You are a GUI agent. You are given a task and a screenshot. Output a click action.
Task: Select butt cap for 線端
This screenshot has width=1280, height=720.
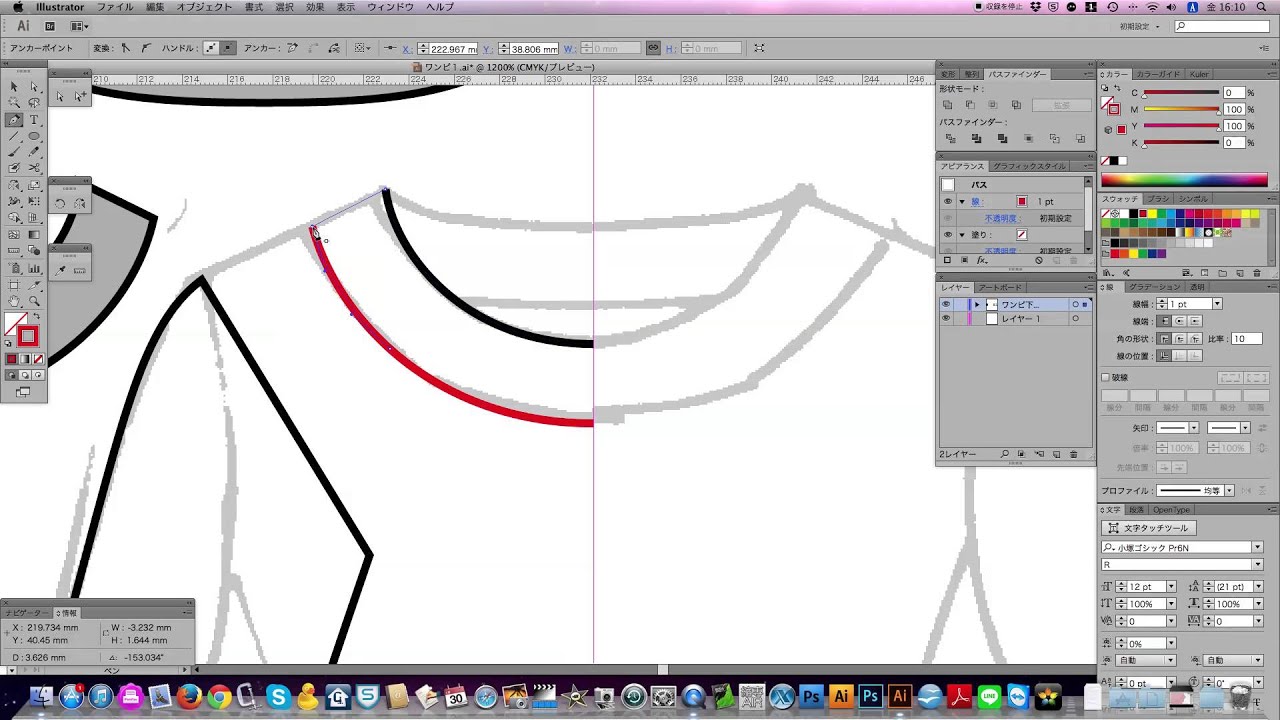1164,321
